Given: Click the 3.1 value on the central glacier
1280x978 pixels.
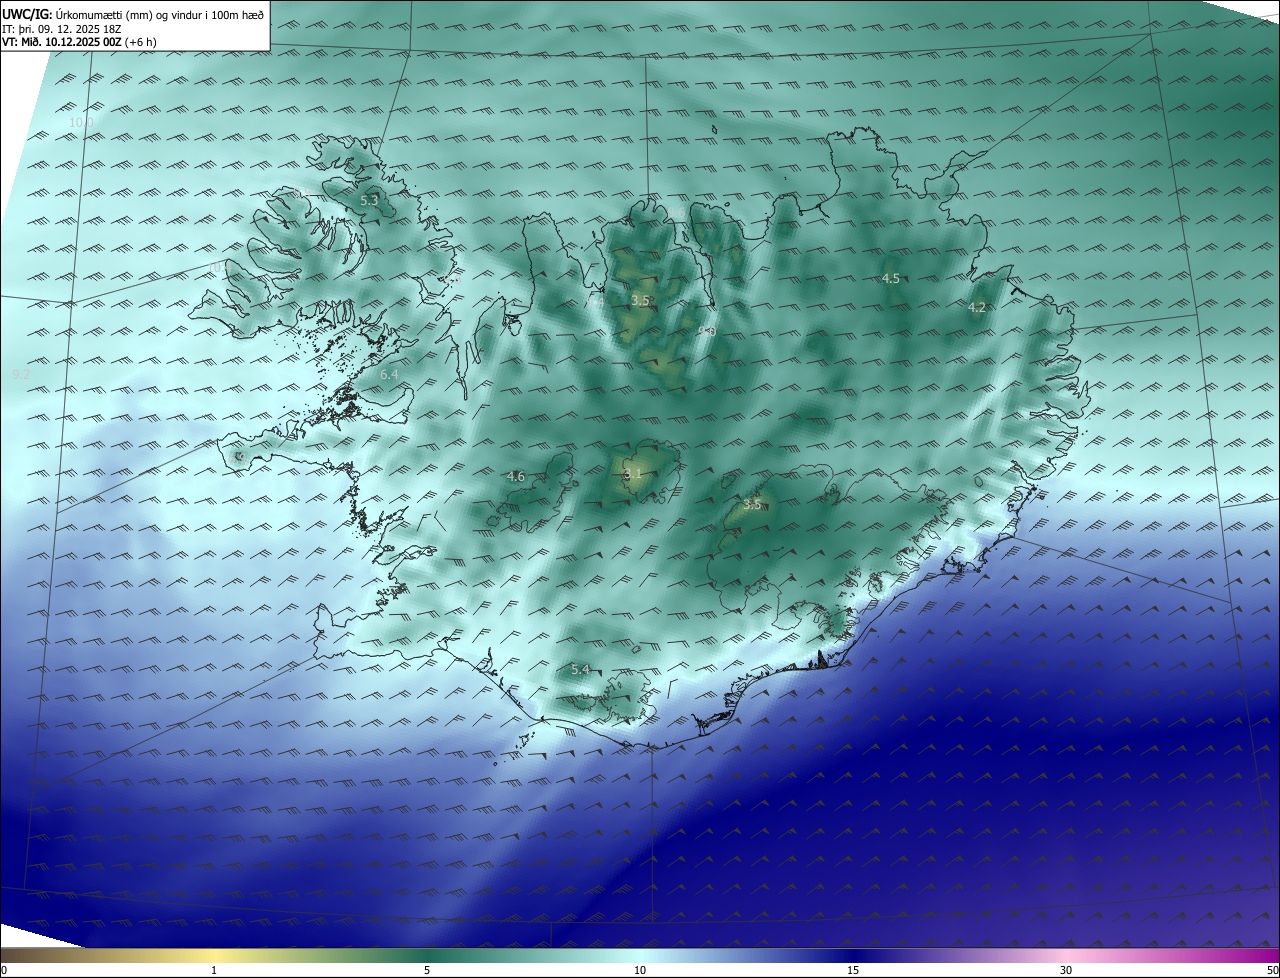Looking at the screenshot, I should click(x=632, y=474).
